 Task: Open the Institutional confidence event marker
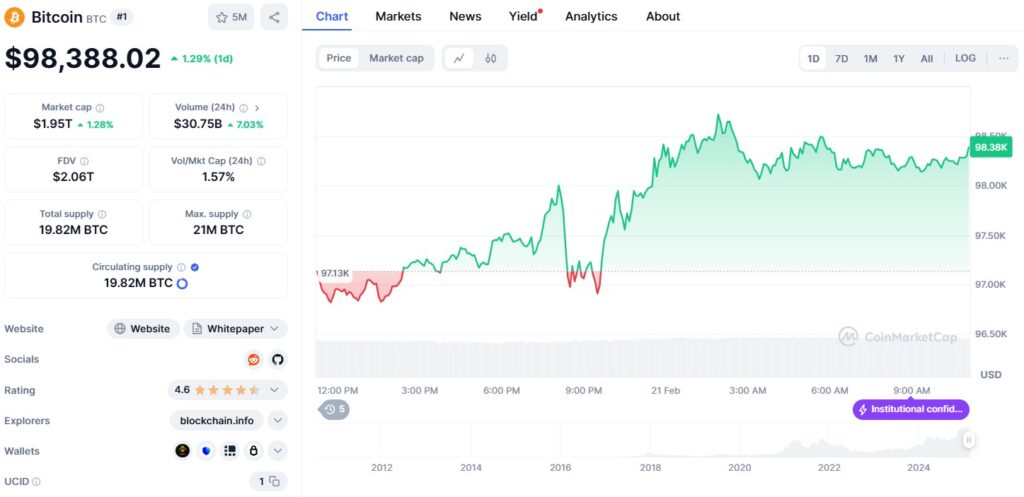click(x=911, y=409)
